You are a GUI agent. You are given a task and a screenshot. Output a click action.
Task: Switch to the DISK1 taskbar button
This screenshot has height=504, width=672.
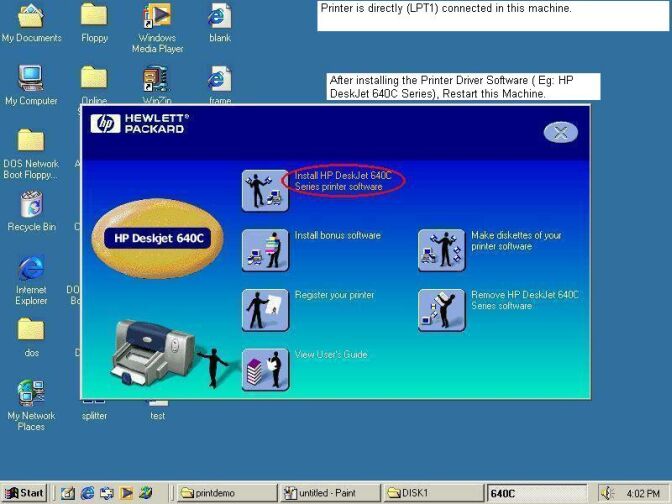point(434,493)
